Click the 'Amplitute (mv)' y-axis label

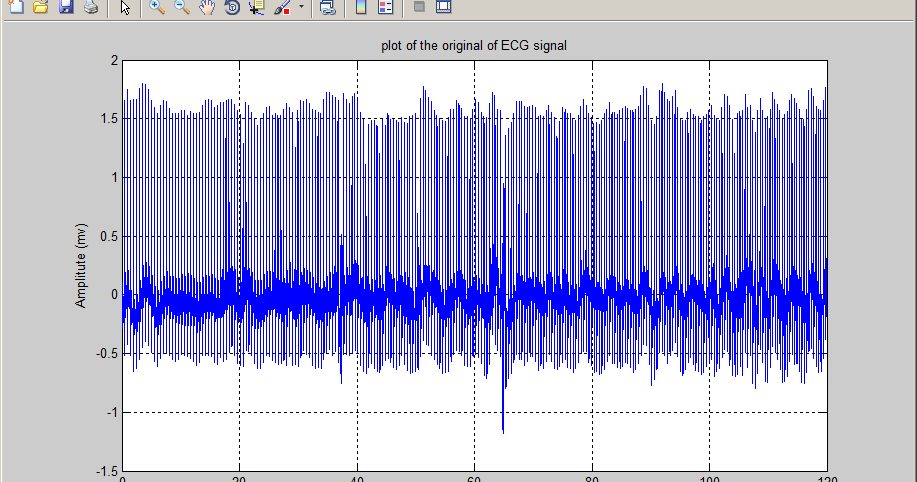81,266
